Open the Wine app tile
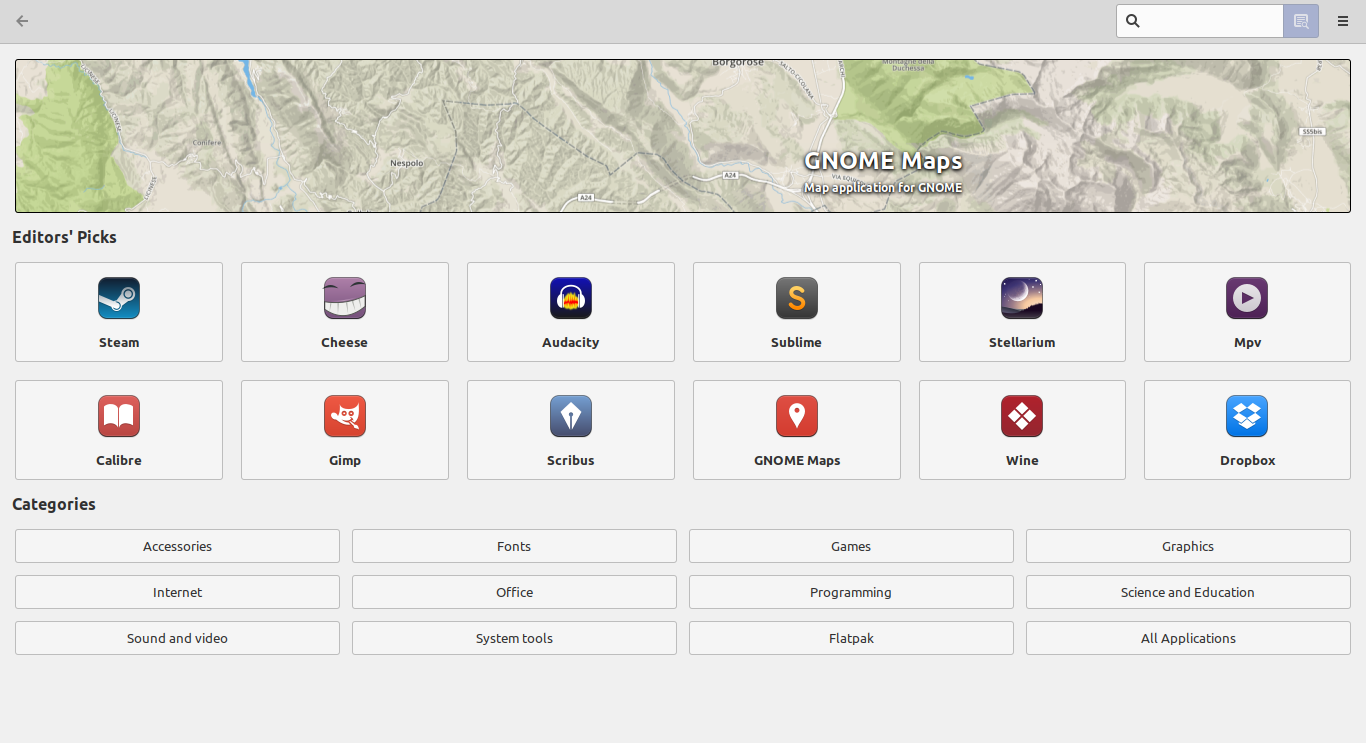 pyautogui.click(x=1022, y=430)
